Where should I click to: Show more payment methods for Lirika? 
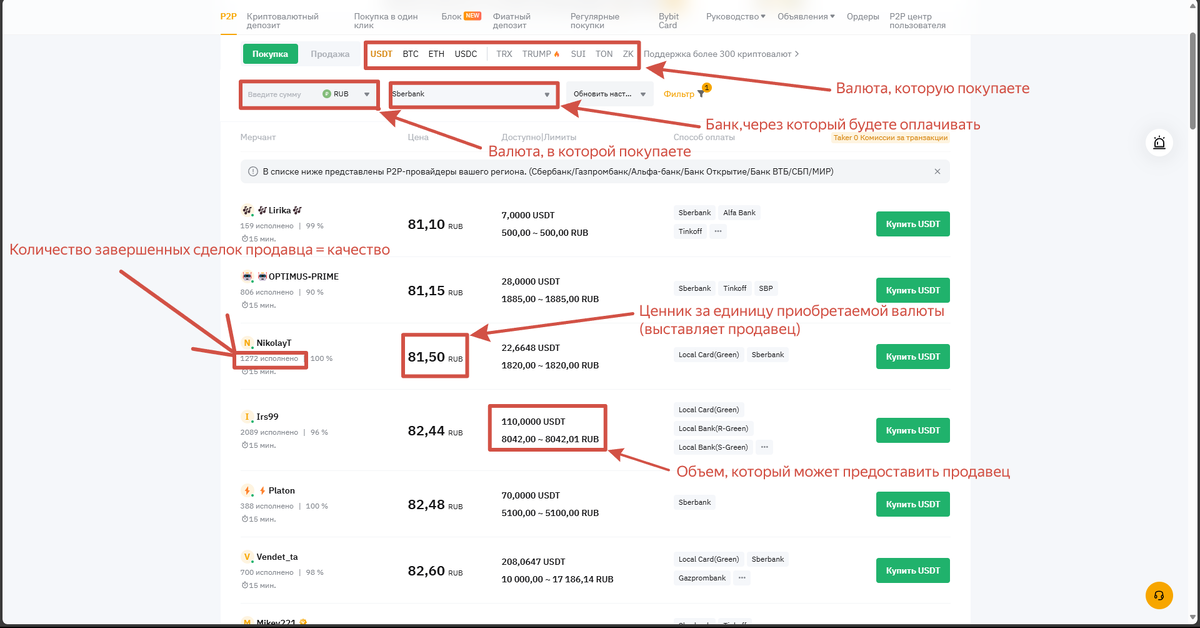(718, 231)
